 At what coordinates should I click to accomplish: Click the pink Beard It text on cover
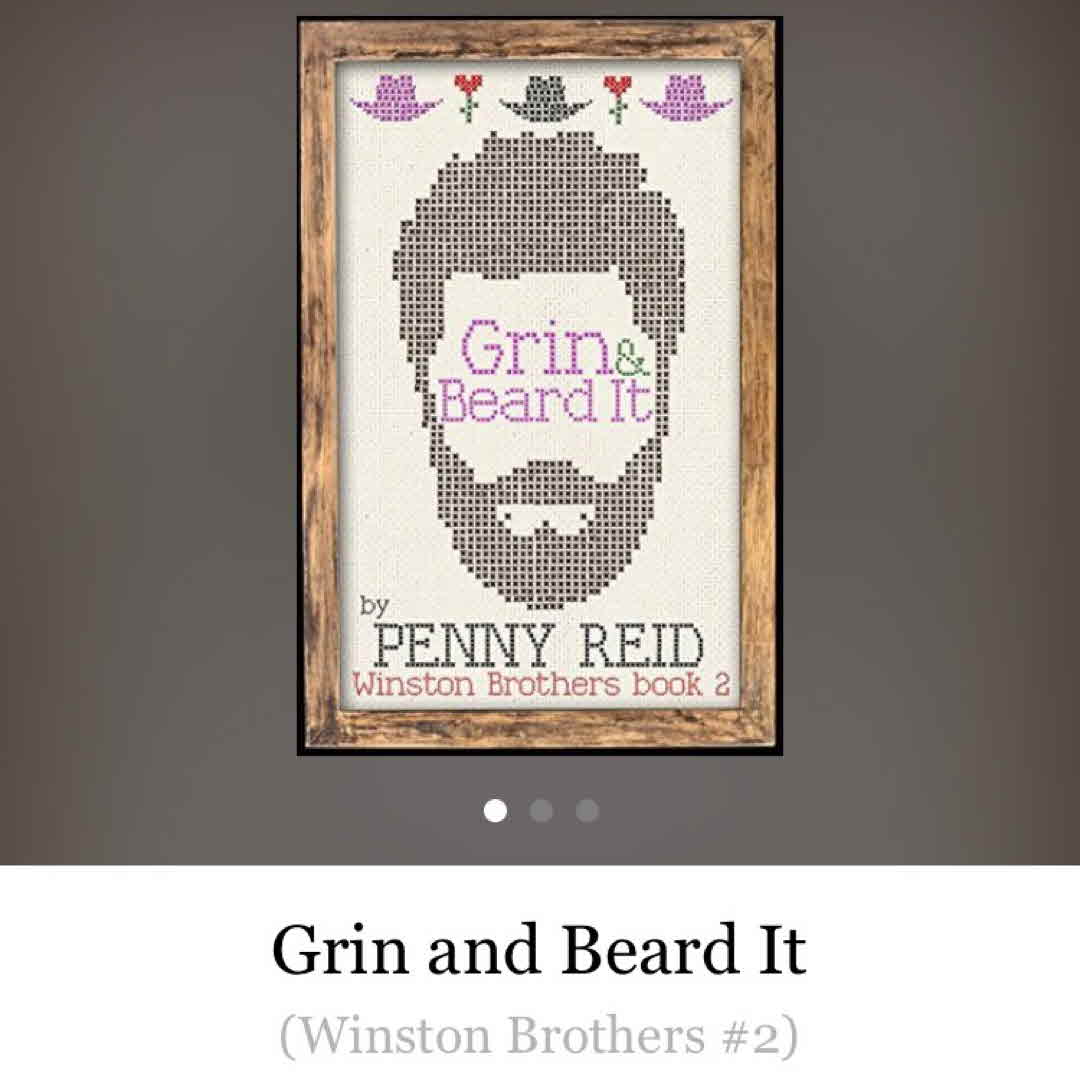click(545, 400)
